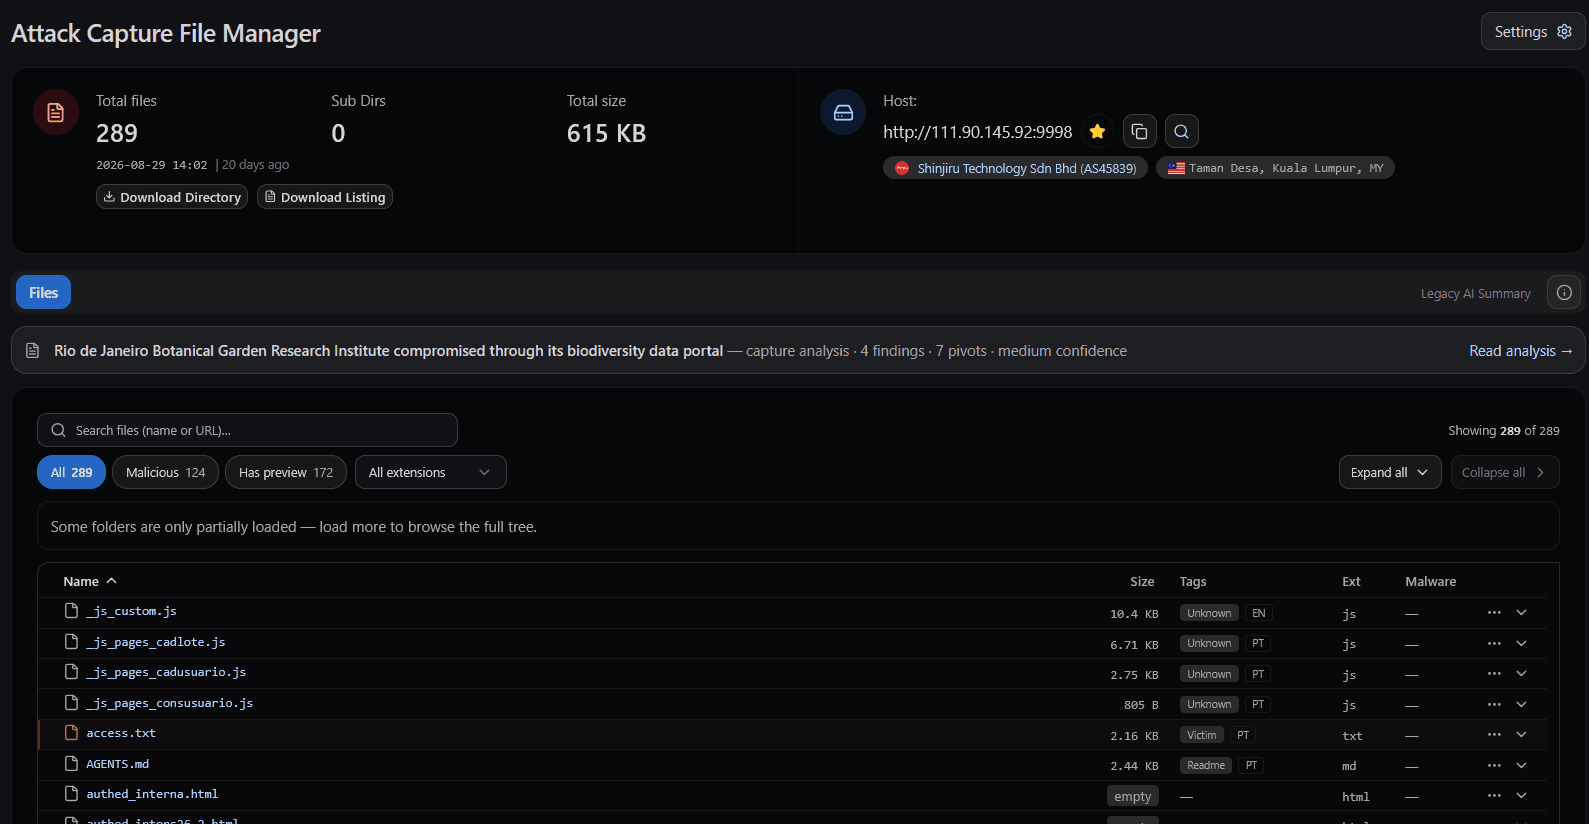Open the Expand all dropdown
The width and height of the screenshot is (1589, 824).
1390,472
